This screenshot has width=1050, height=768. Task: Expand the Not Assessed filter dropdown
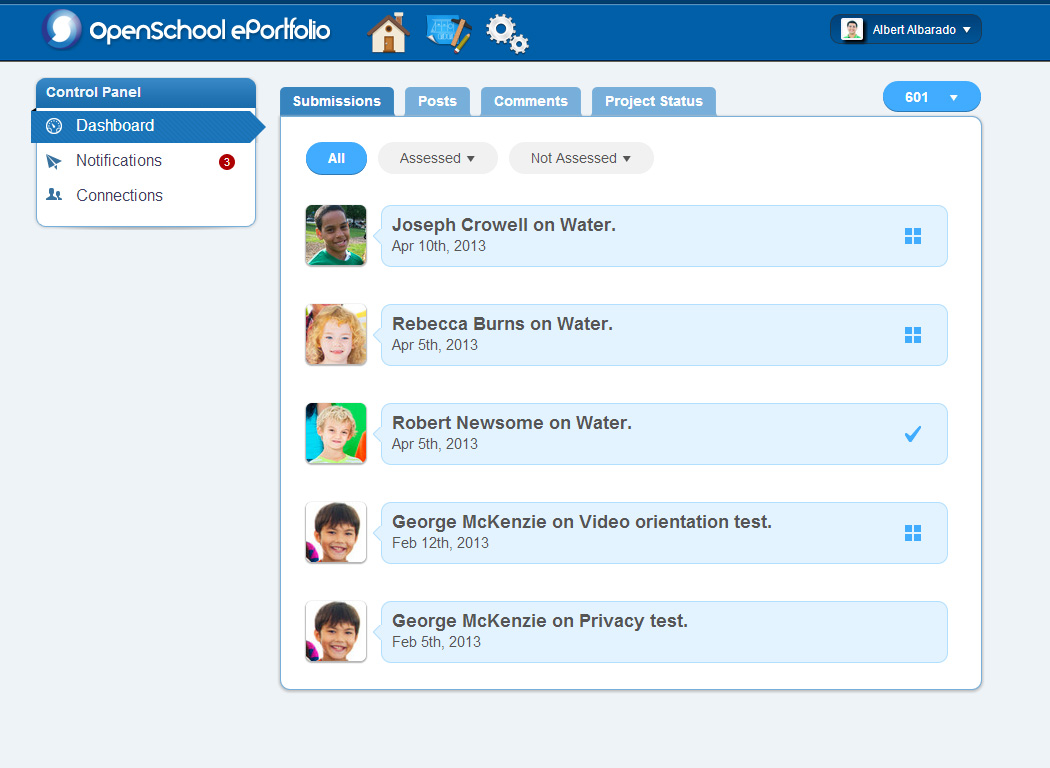(x=581, y=158)
